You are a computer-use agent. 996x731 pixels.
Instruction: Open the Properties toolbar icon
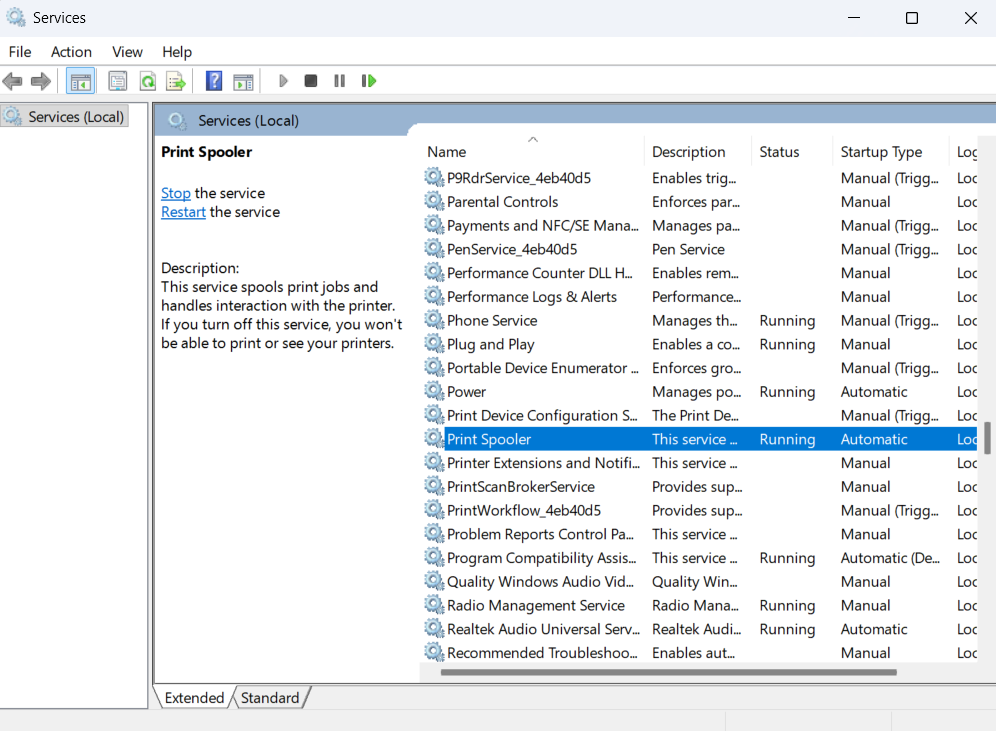pyautogui.click(x=118, y=81)
